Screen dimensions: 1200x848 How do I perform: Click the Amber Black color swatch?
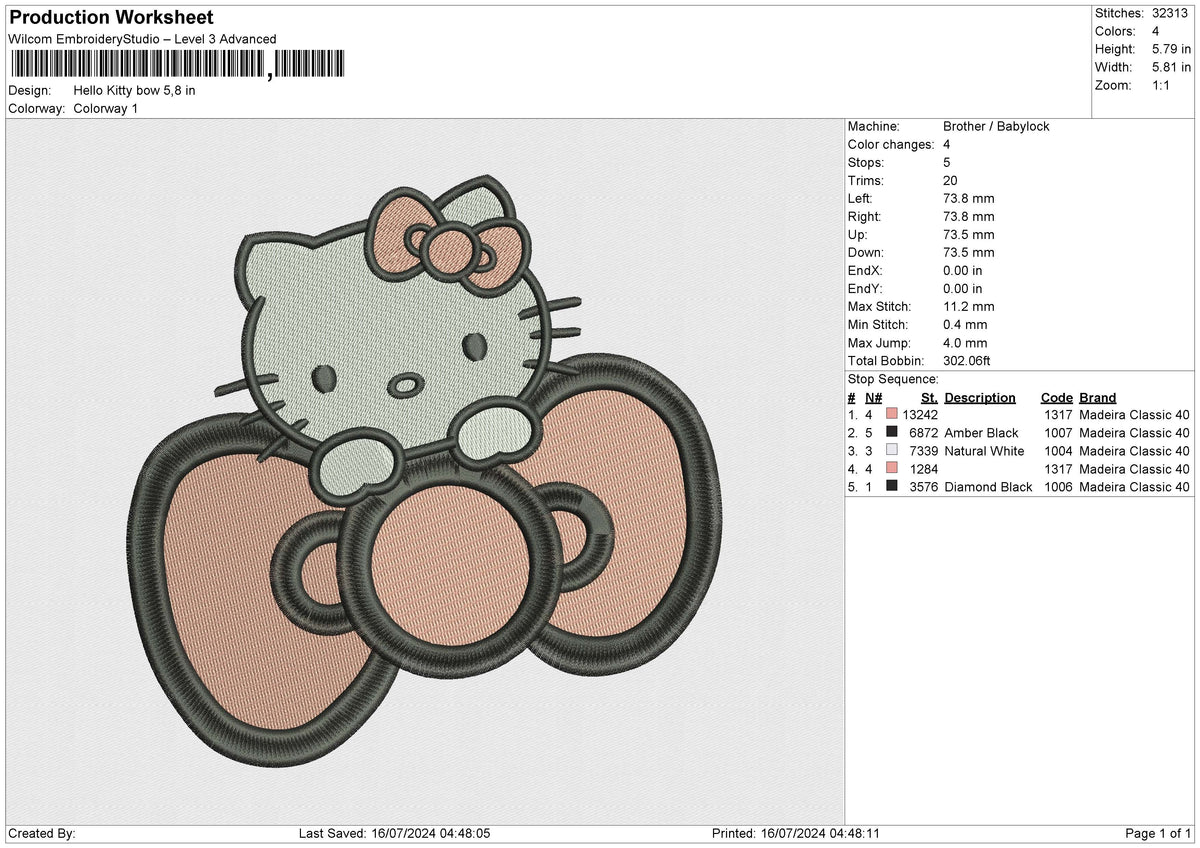click(892, 433)
